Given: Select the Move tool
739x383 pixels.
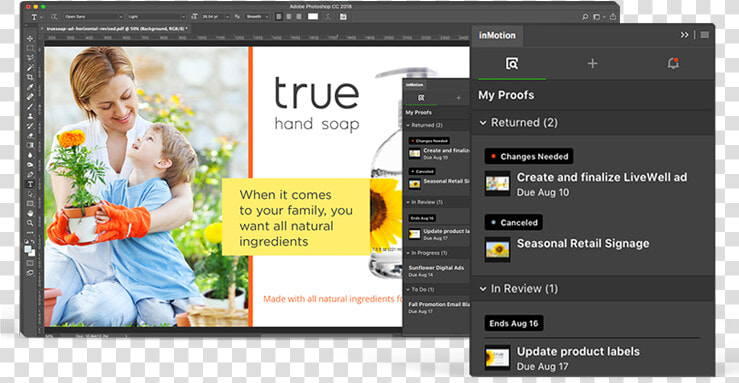Looking at the screenshot, I should (x=30, y=38).
